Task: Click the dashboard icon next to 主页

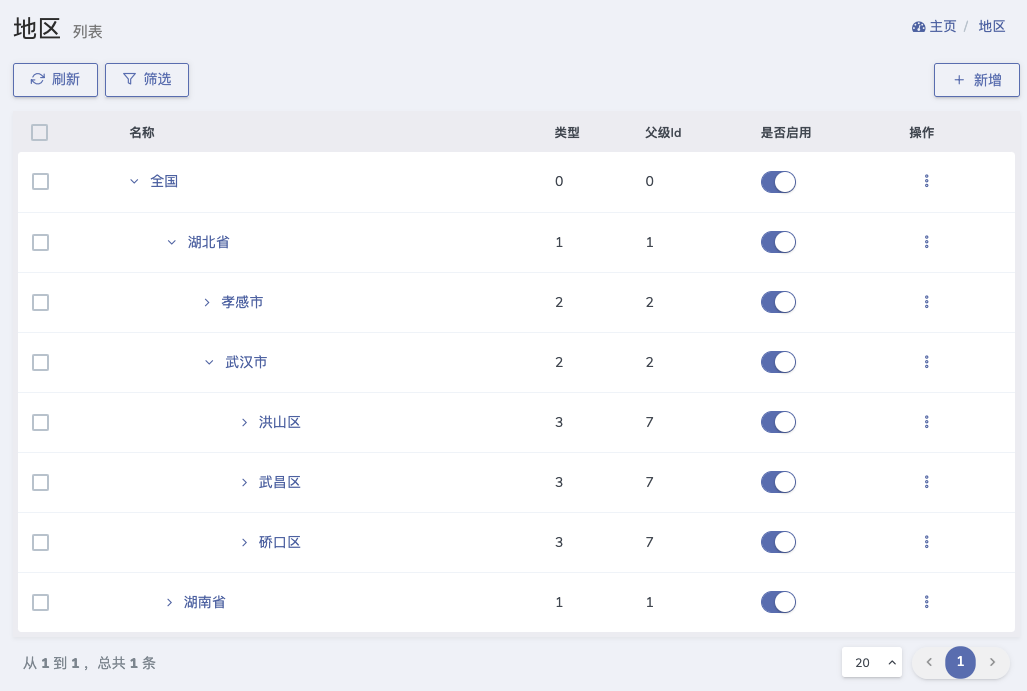Action: point(918,27)
